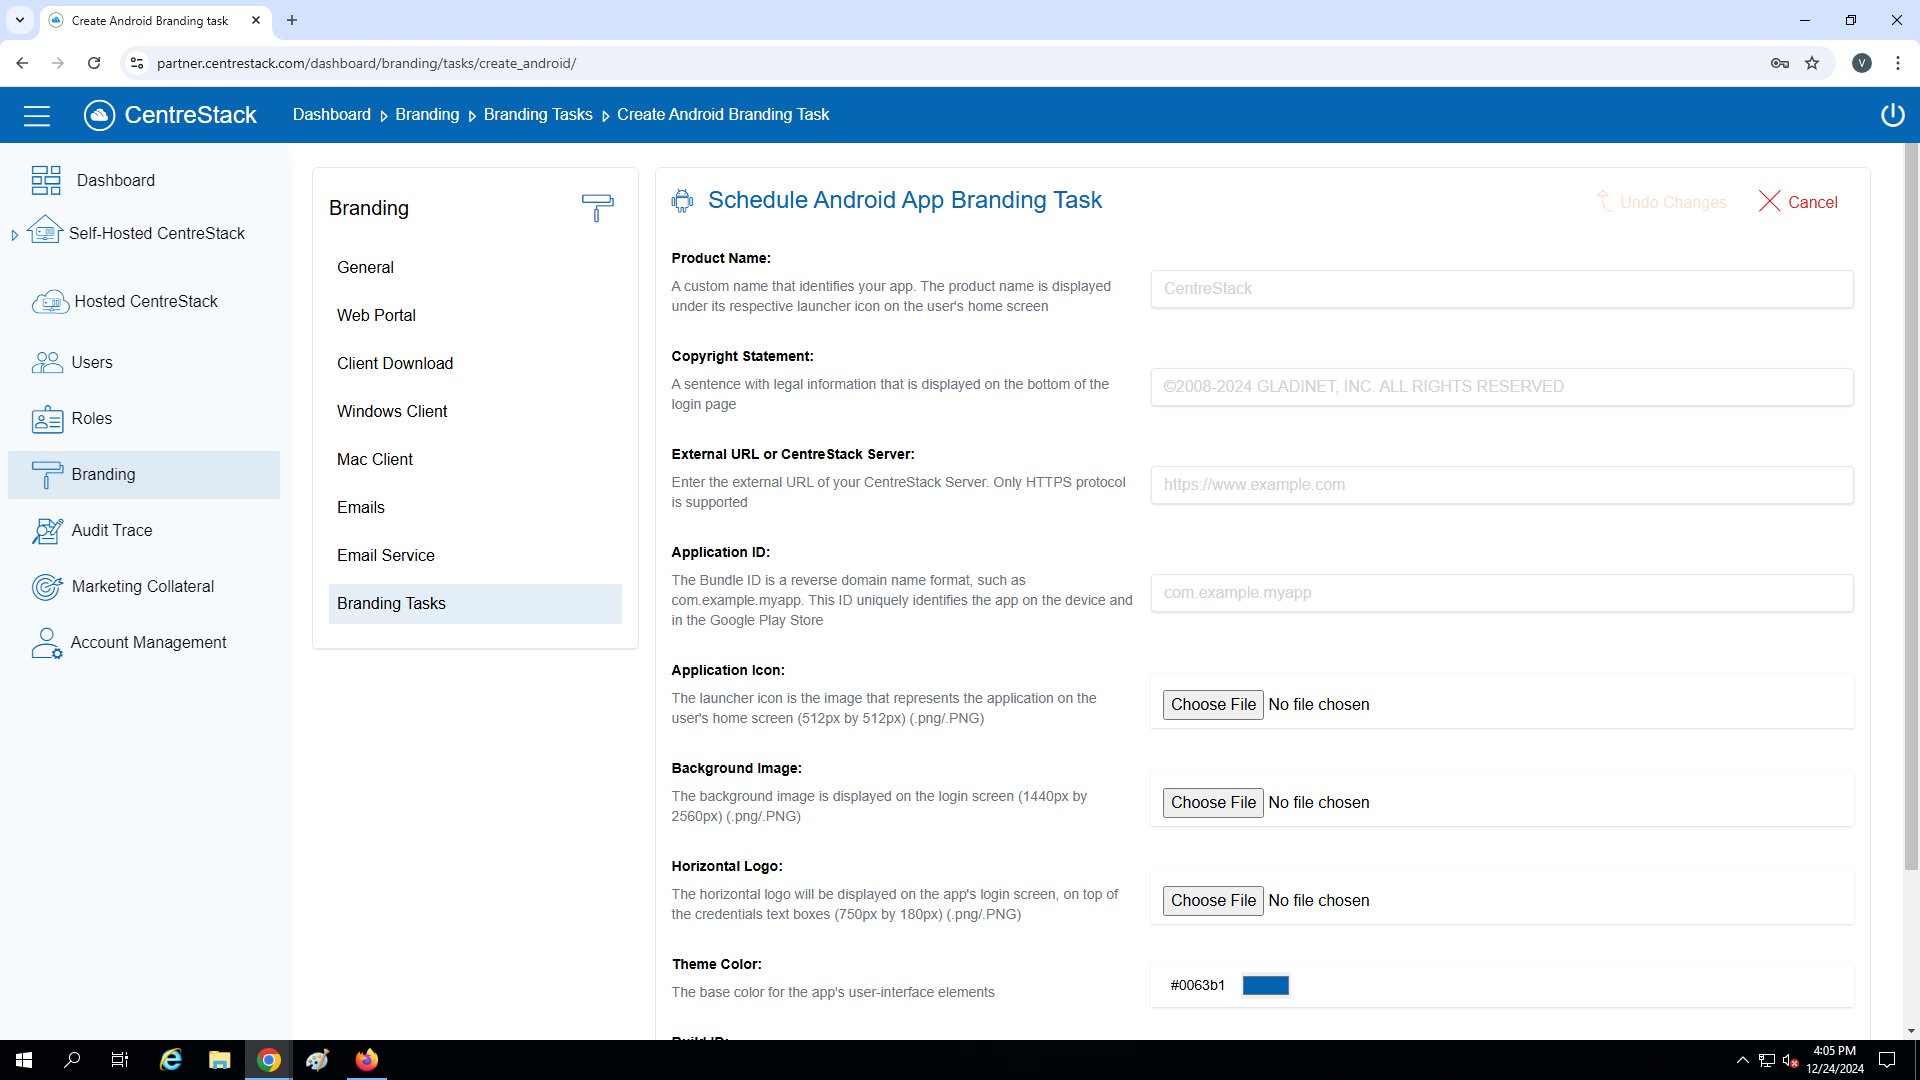1920x1080 pixels.
Task: Select Branding Tasks in the Branding panel
Action: click(x=475, y=603)
